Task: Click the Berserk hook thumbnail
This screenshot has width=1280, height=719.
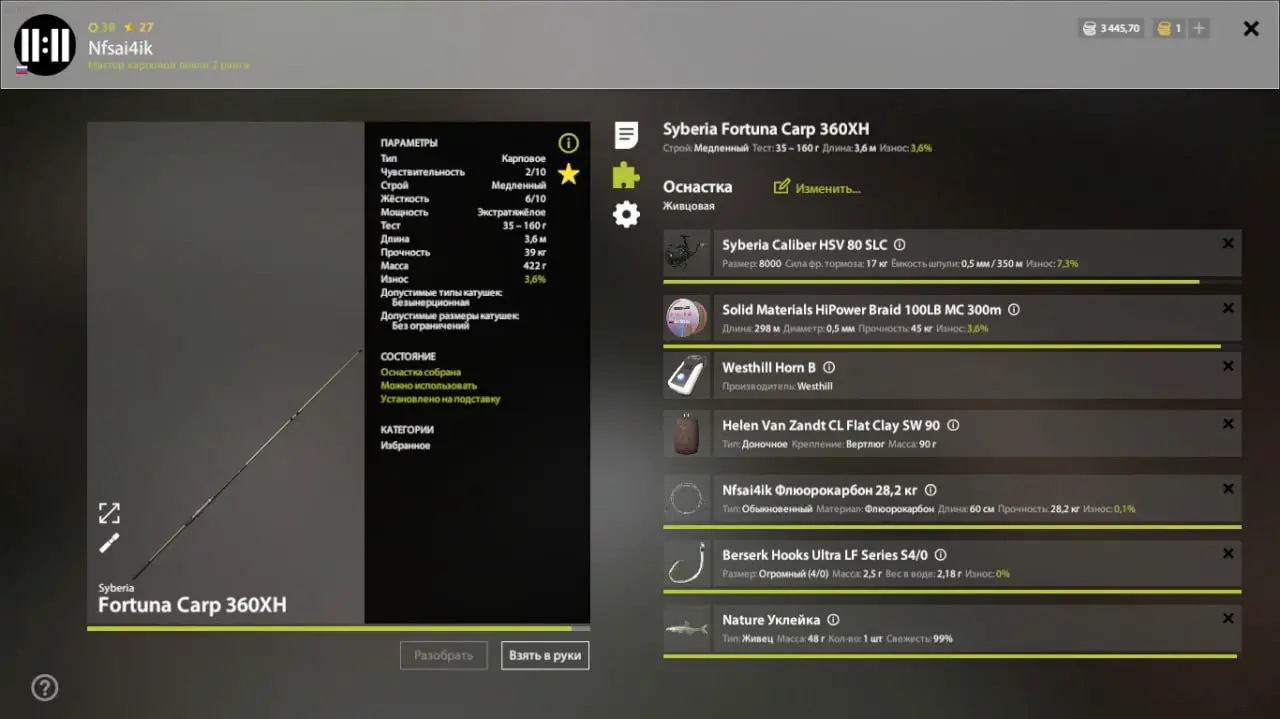Action: pyautogui.click(x=686, y=563)
